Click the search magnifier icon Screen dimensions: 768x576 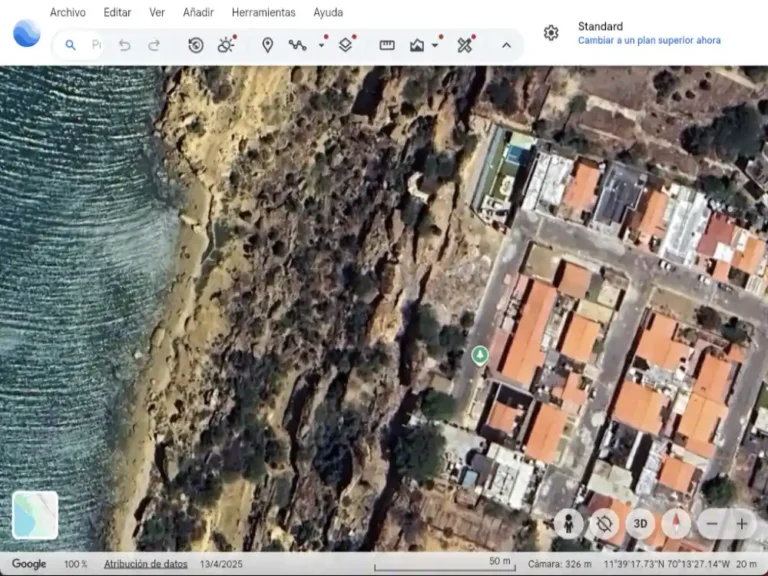71,45
